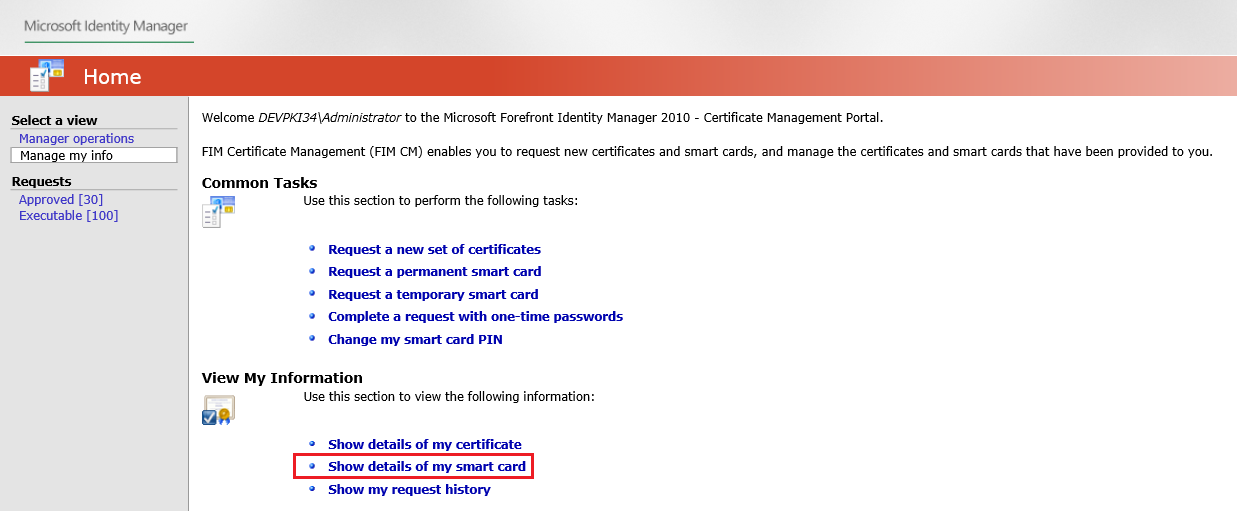Click the Microsoft Identity Manager logo text
The height and width of the screenshot is (511, 1237).
point(106,26)
